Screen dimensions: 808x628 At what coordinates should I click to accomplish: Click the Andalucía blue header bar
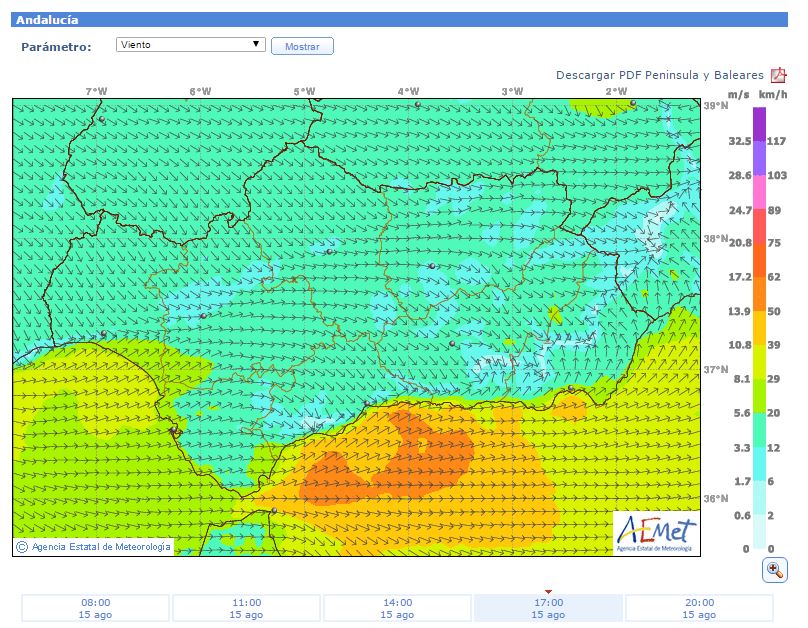tap(398, 20)
